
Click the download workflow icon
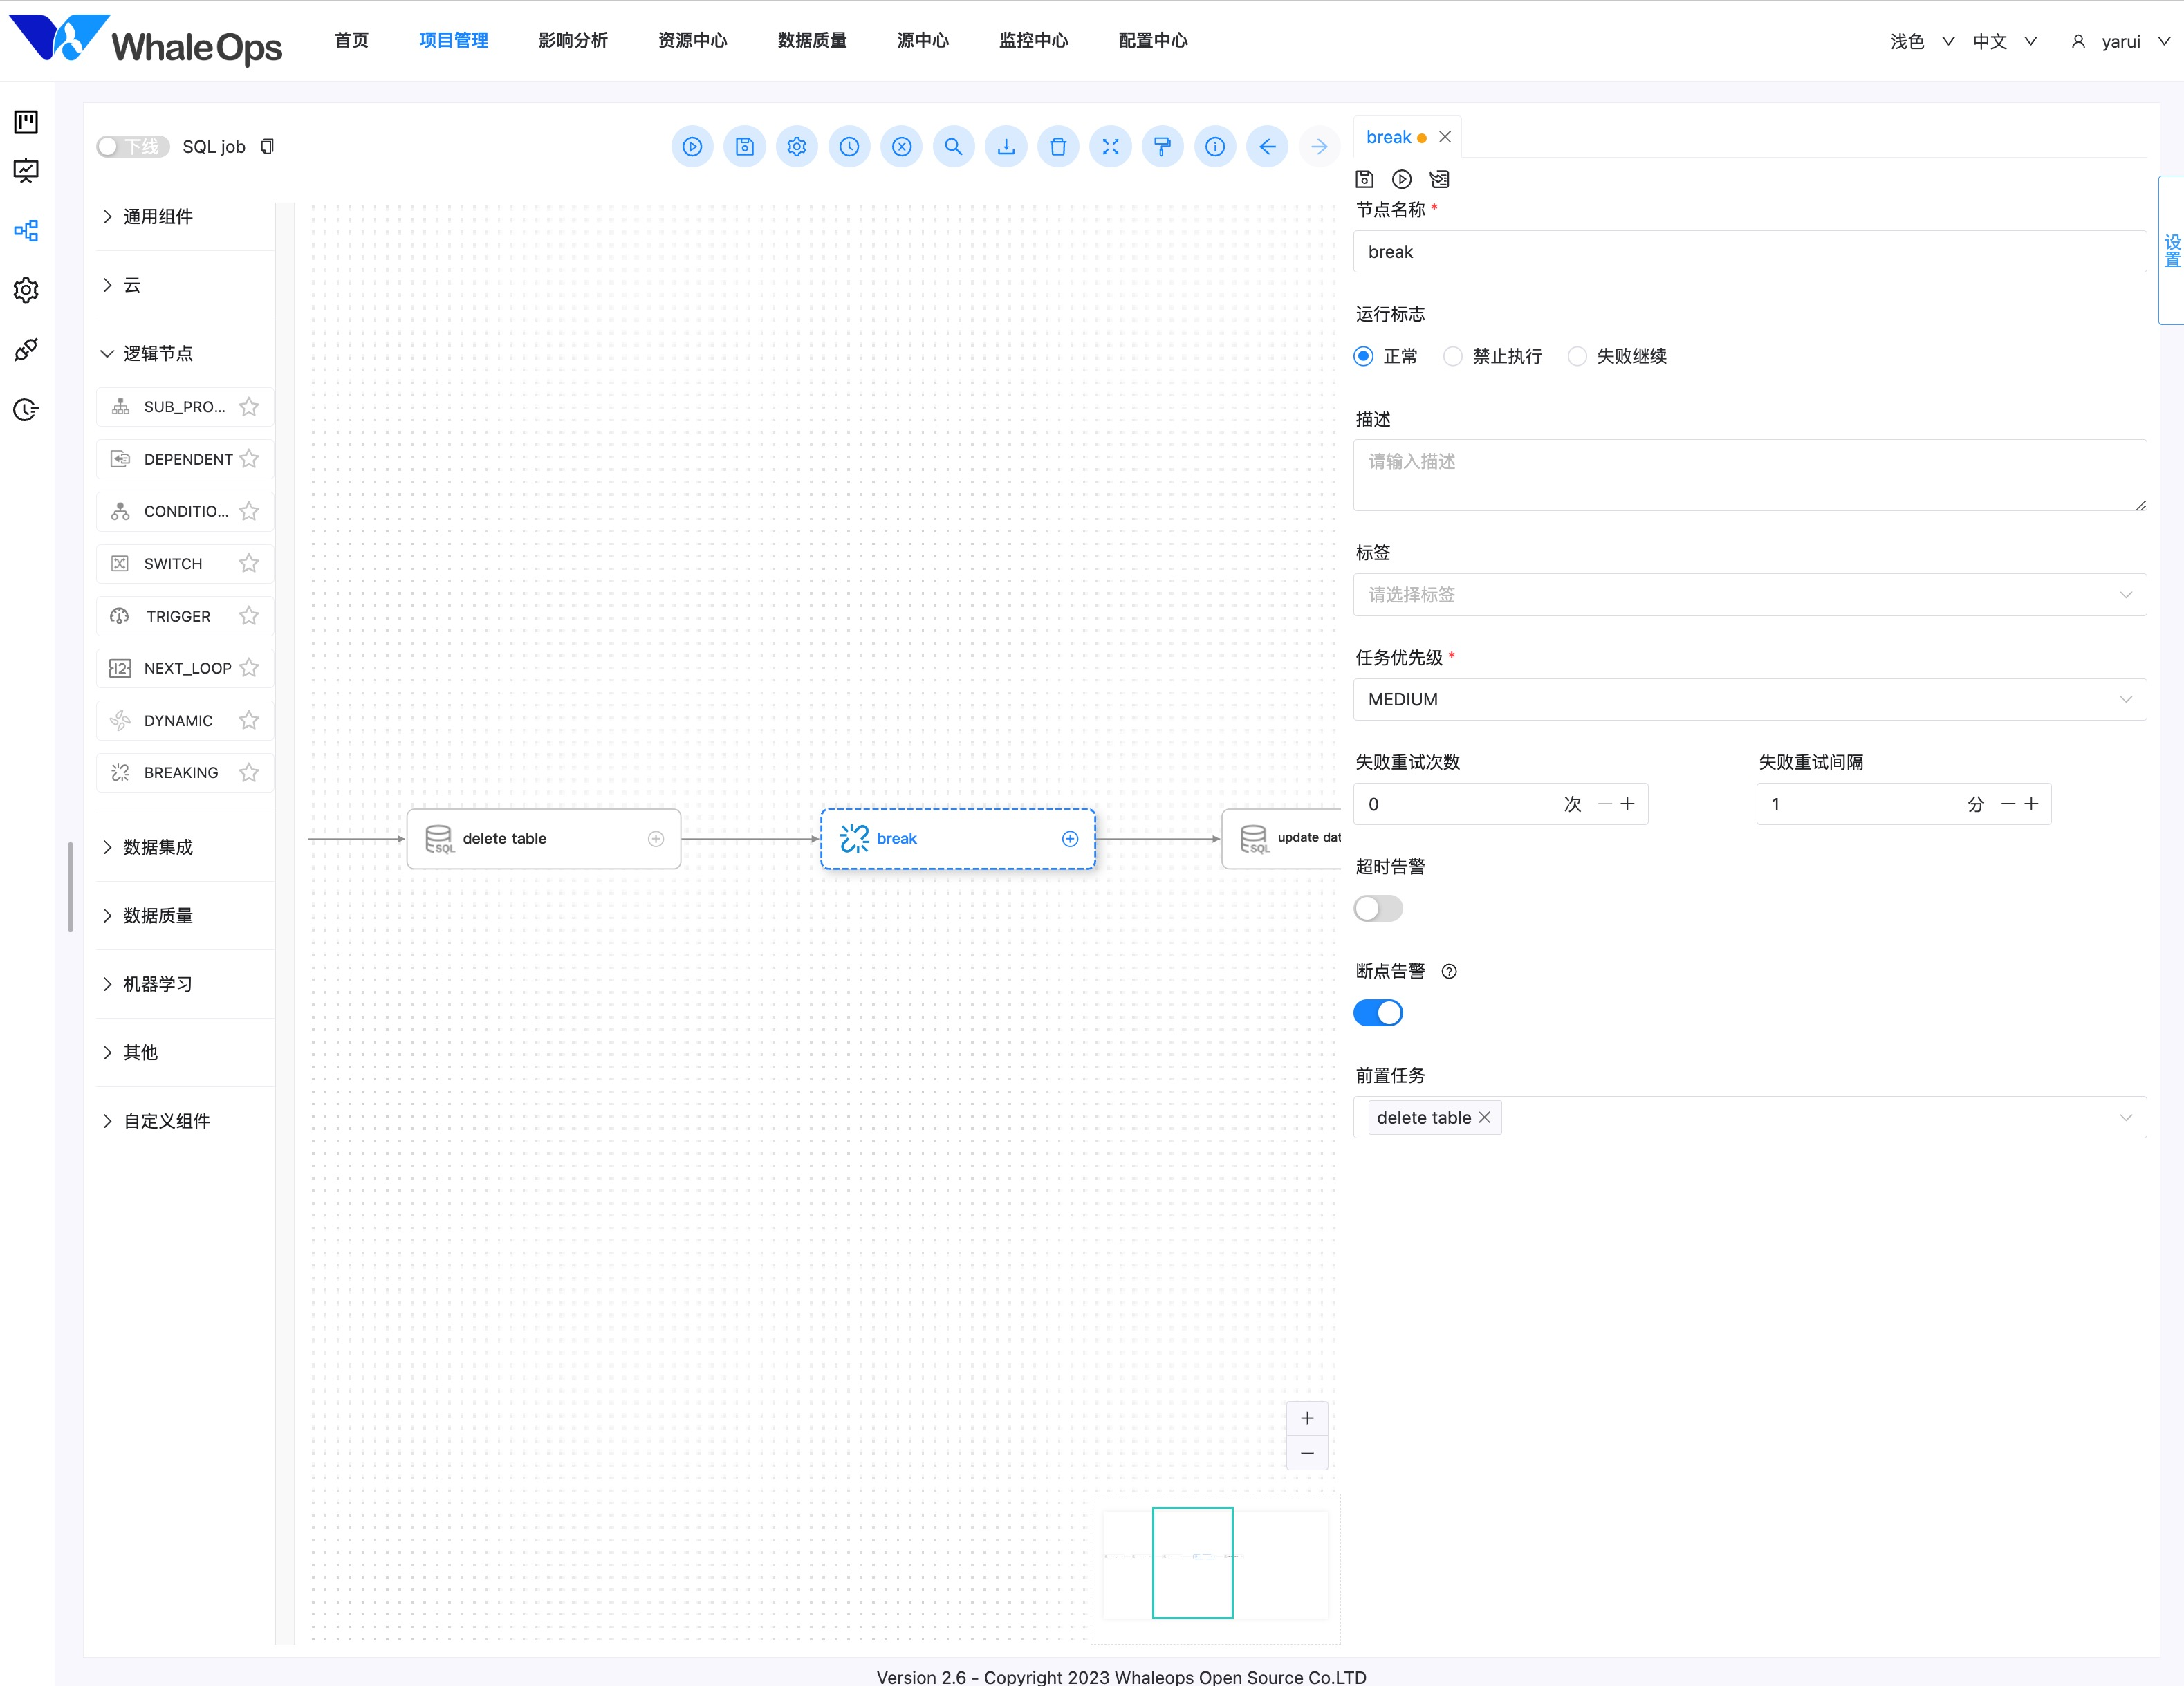pyautogui.click(x=1006, y=147)
